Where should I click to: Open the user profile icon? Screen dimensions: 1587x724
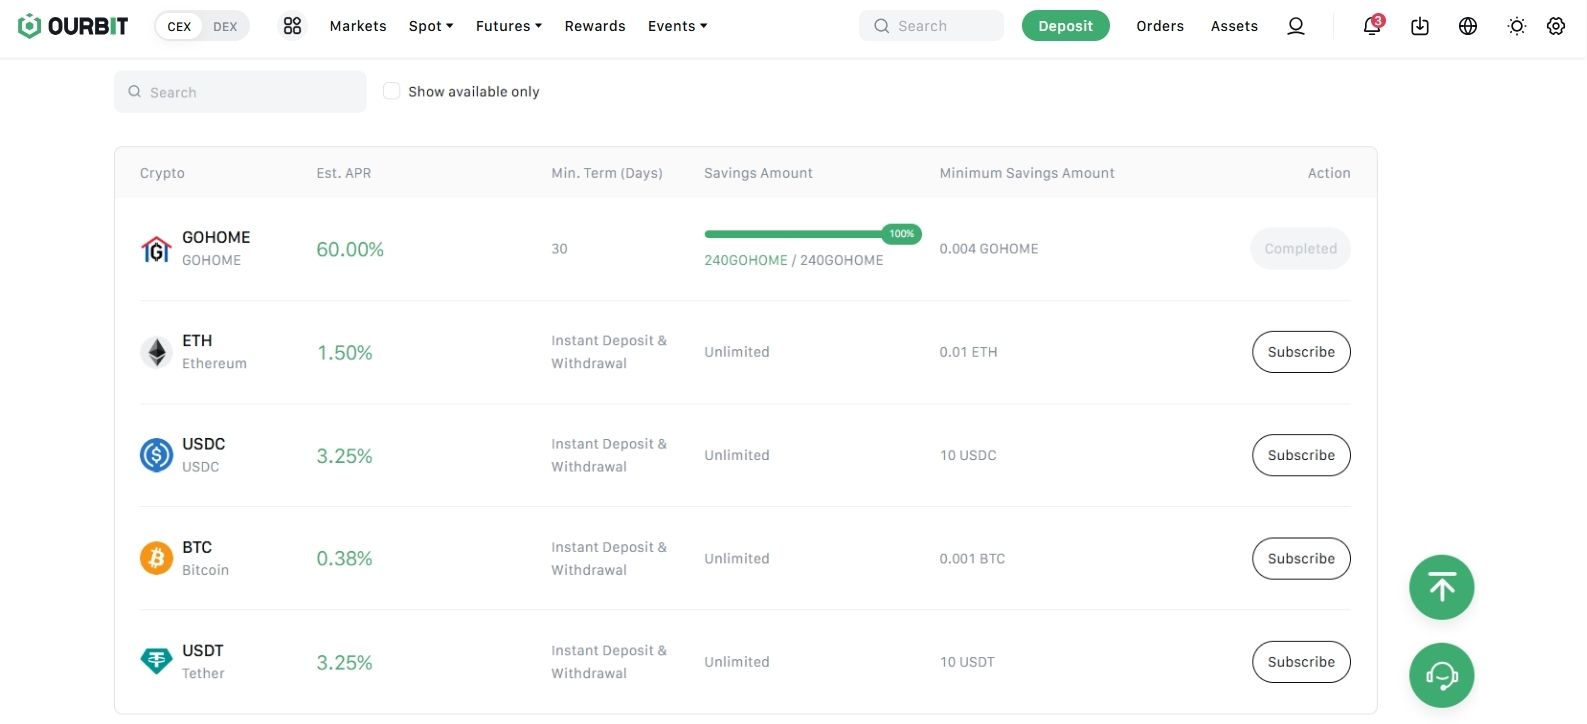[x=1296, y=26]
